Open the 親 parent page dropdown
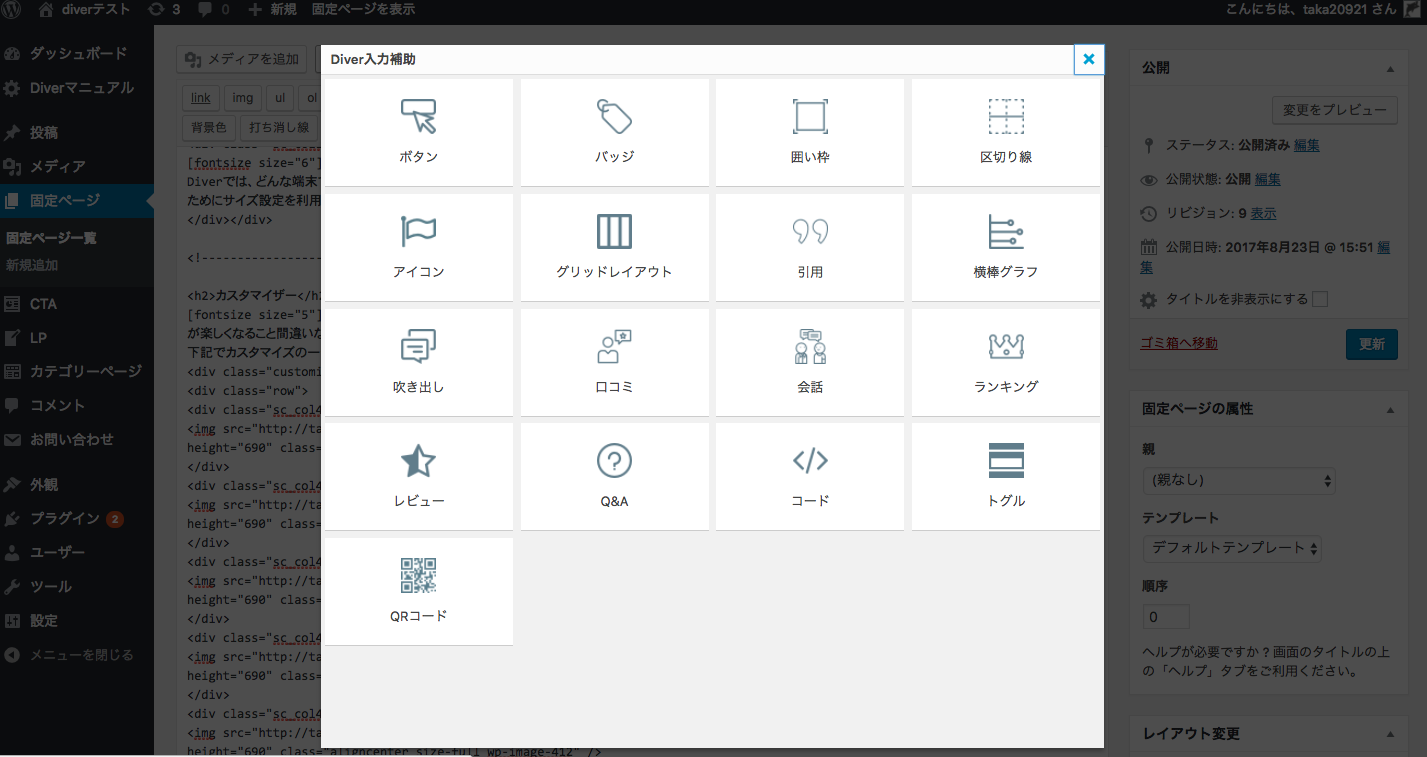The width and height of the screenshot is (1427, 757). tap(1238, 481)
